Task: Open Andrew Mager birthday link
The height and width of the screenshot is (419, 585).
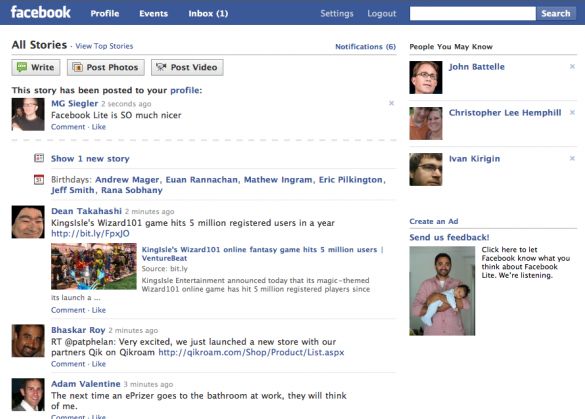Action: (127, 179)
